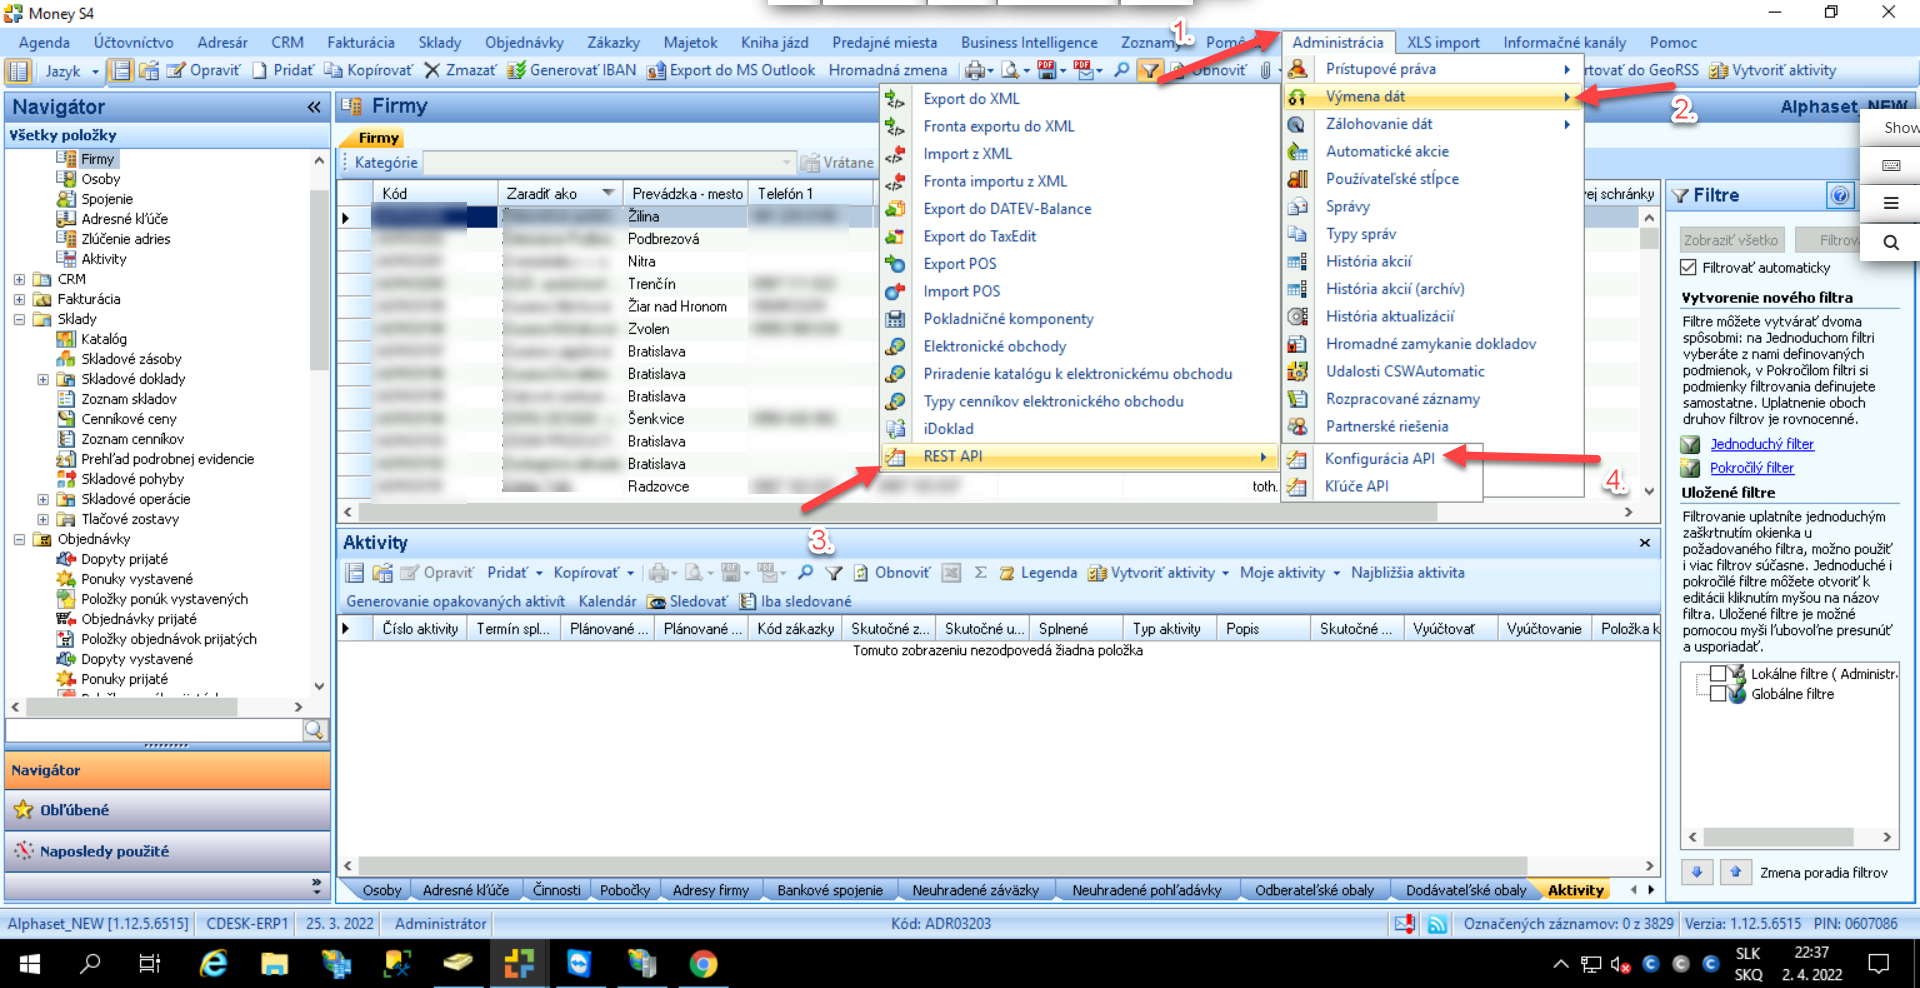Open the Pokročilý filter link
The height and width of the screenshot is (988, 1920).
(x=1751, y=468)
